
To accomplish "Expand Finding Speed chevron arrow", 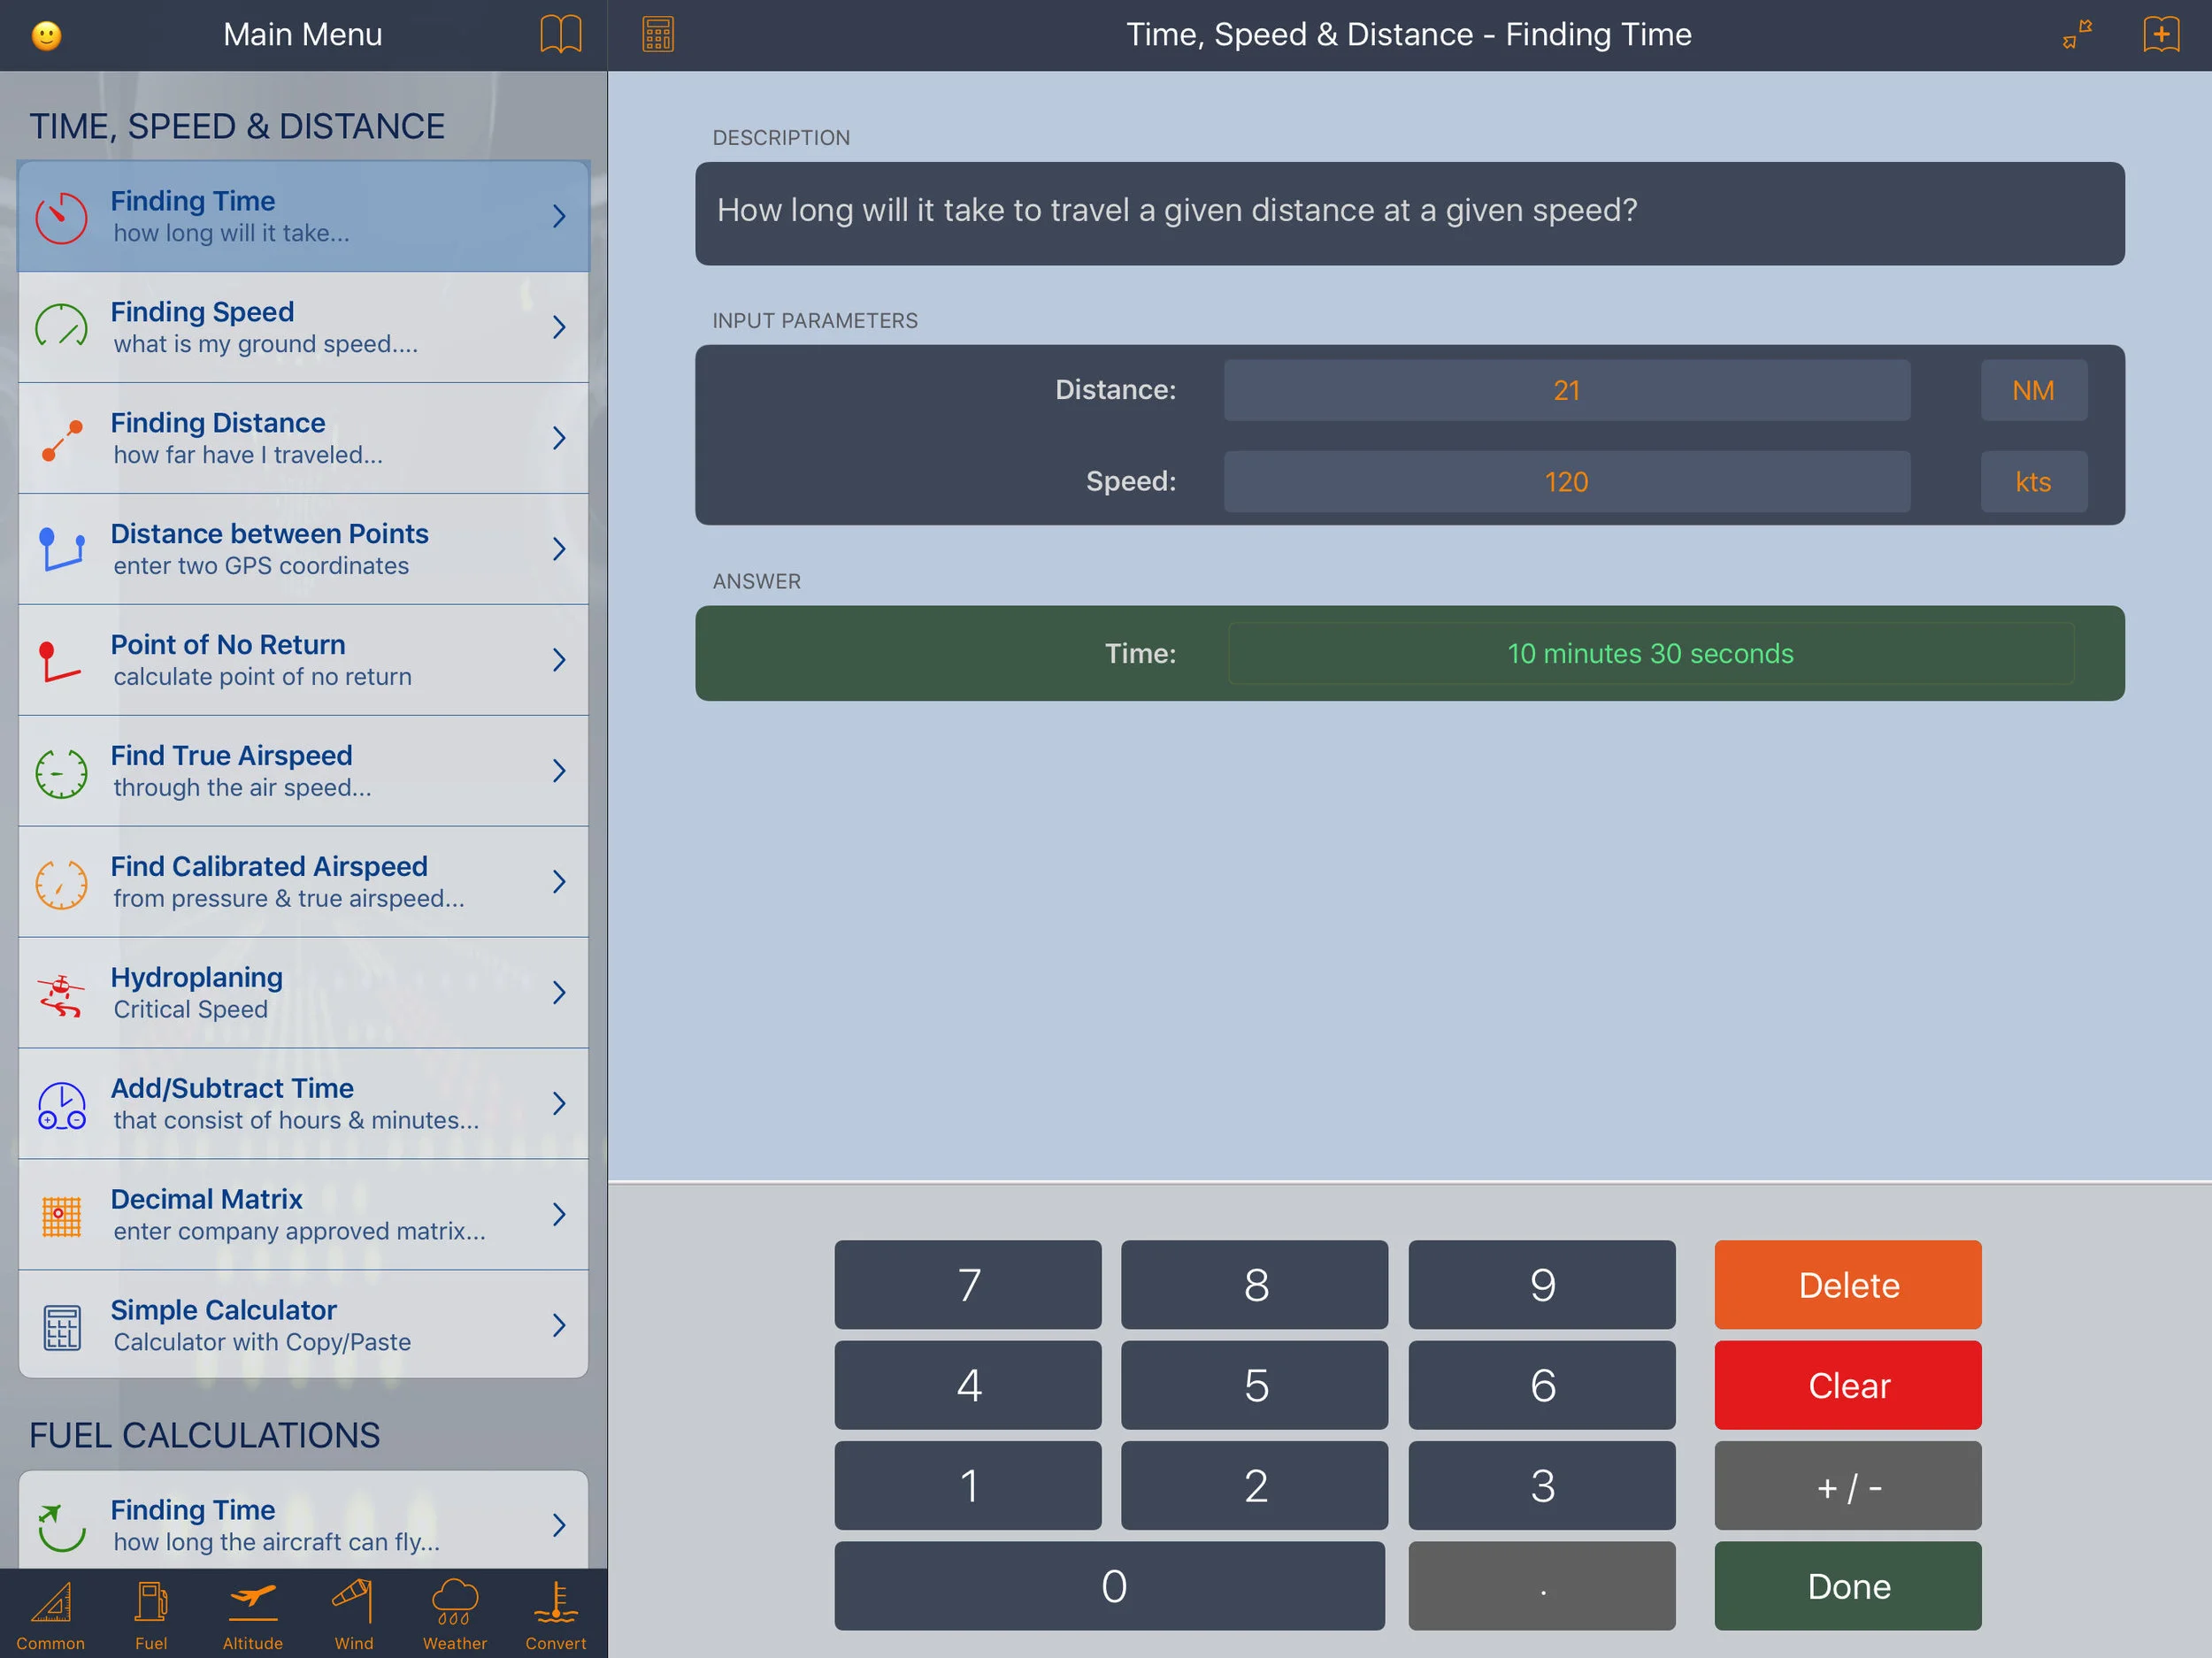I will [x=559, y=327].
